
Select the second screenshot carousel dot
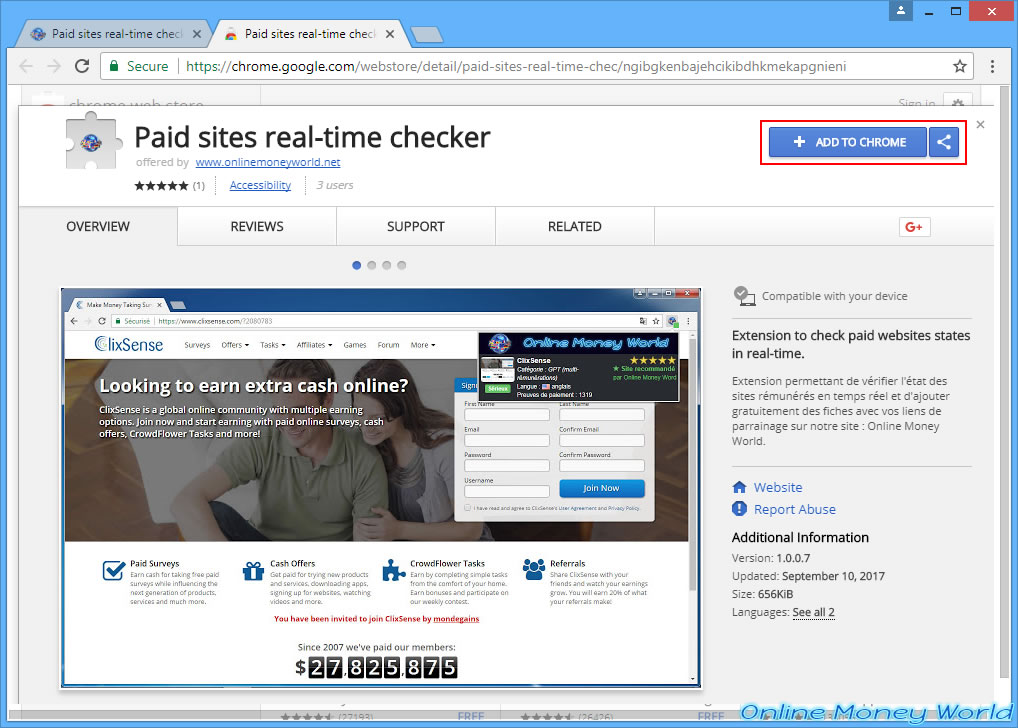pos(371,265)
